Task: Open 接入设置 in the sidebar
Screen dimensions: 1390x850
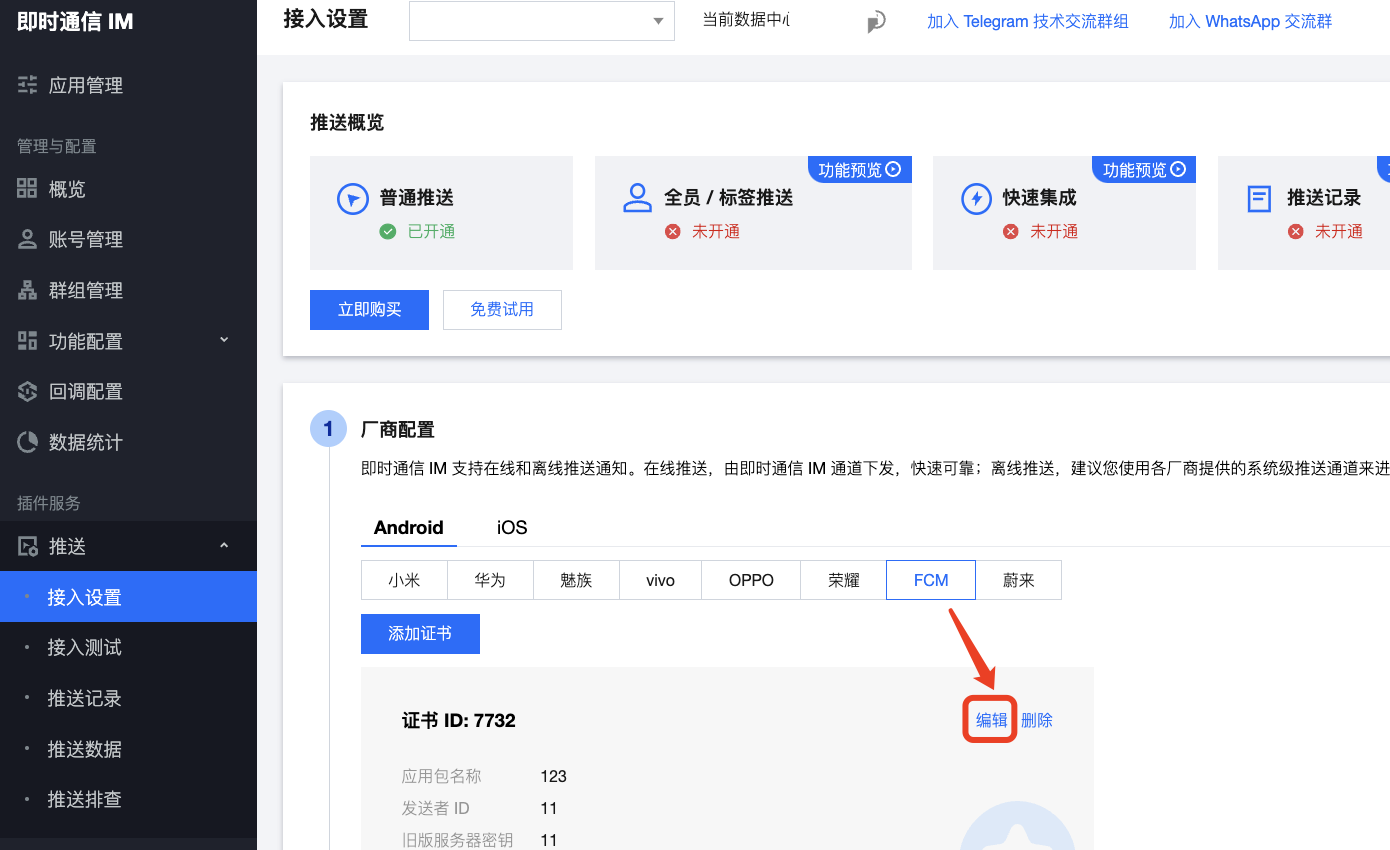Action: [x=128, y=597]
